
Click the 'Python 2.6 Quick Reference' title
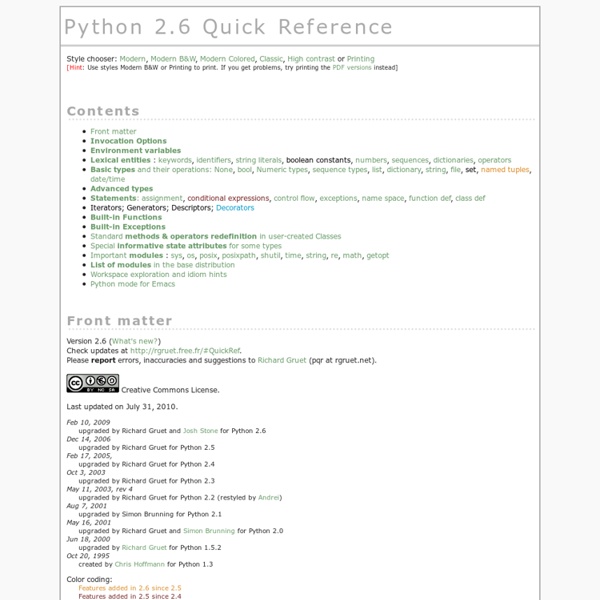point(228,27)
